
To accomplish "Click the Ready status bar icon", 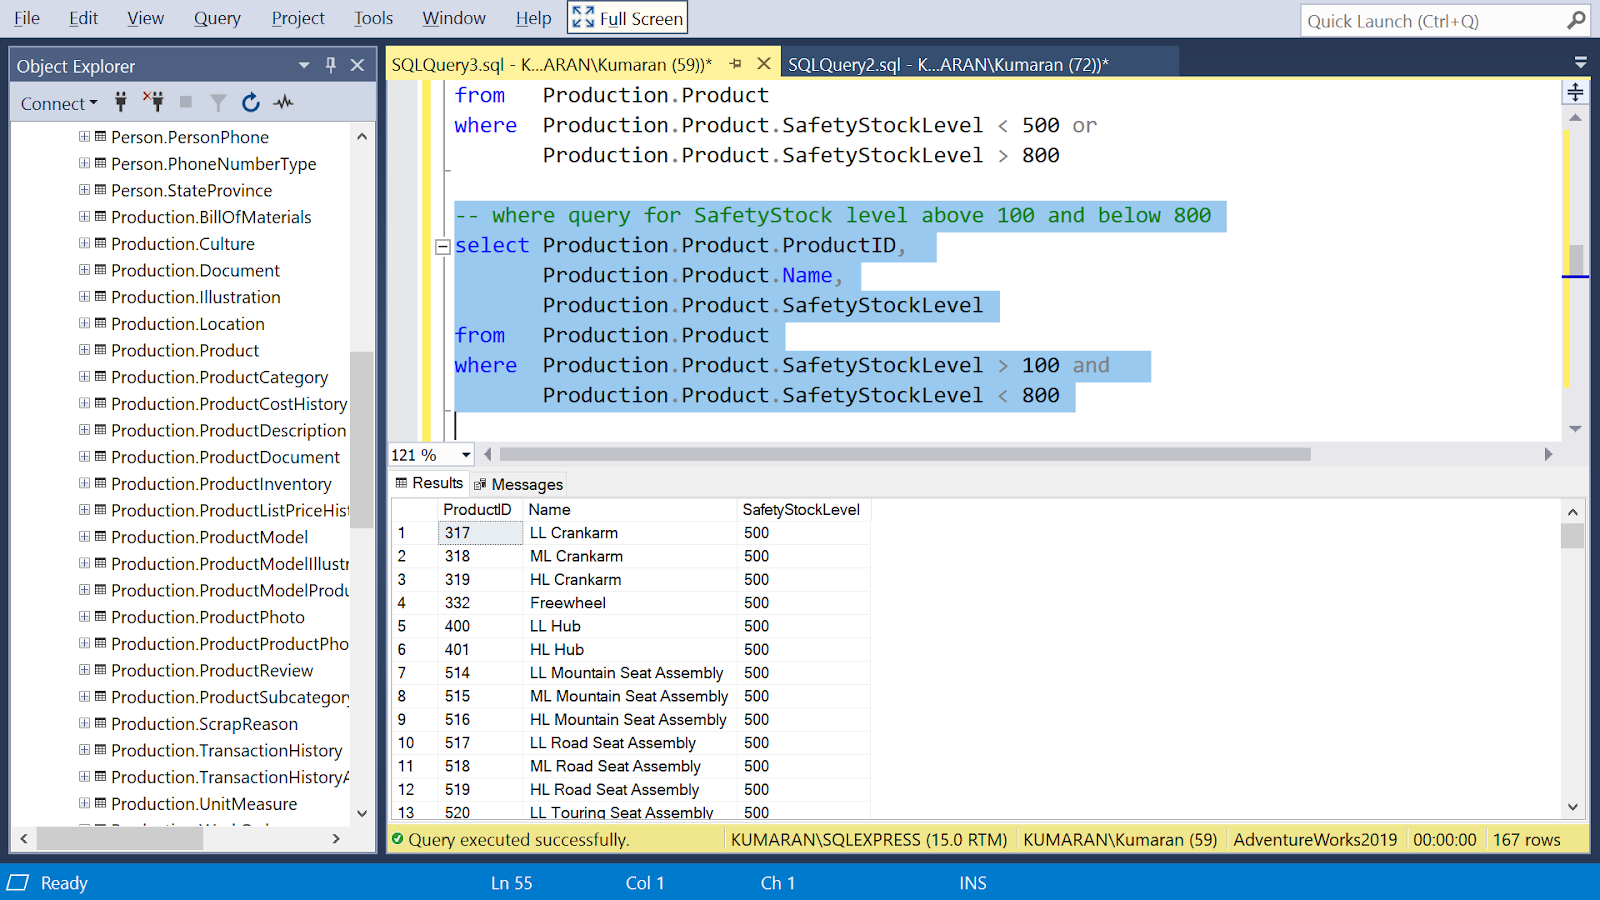I will 18,882.
